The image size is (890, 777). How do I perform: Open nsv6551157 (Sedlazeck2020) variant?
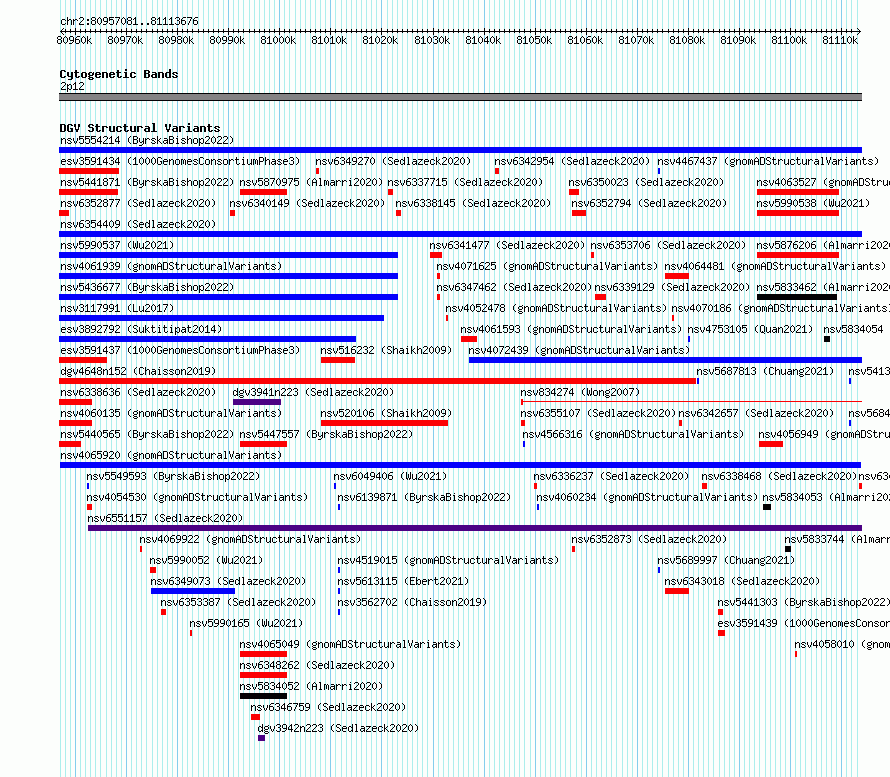[x=165, y=518]
